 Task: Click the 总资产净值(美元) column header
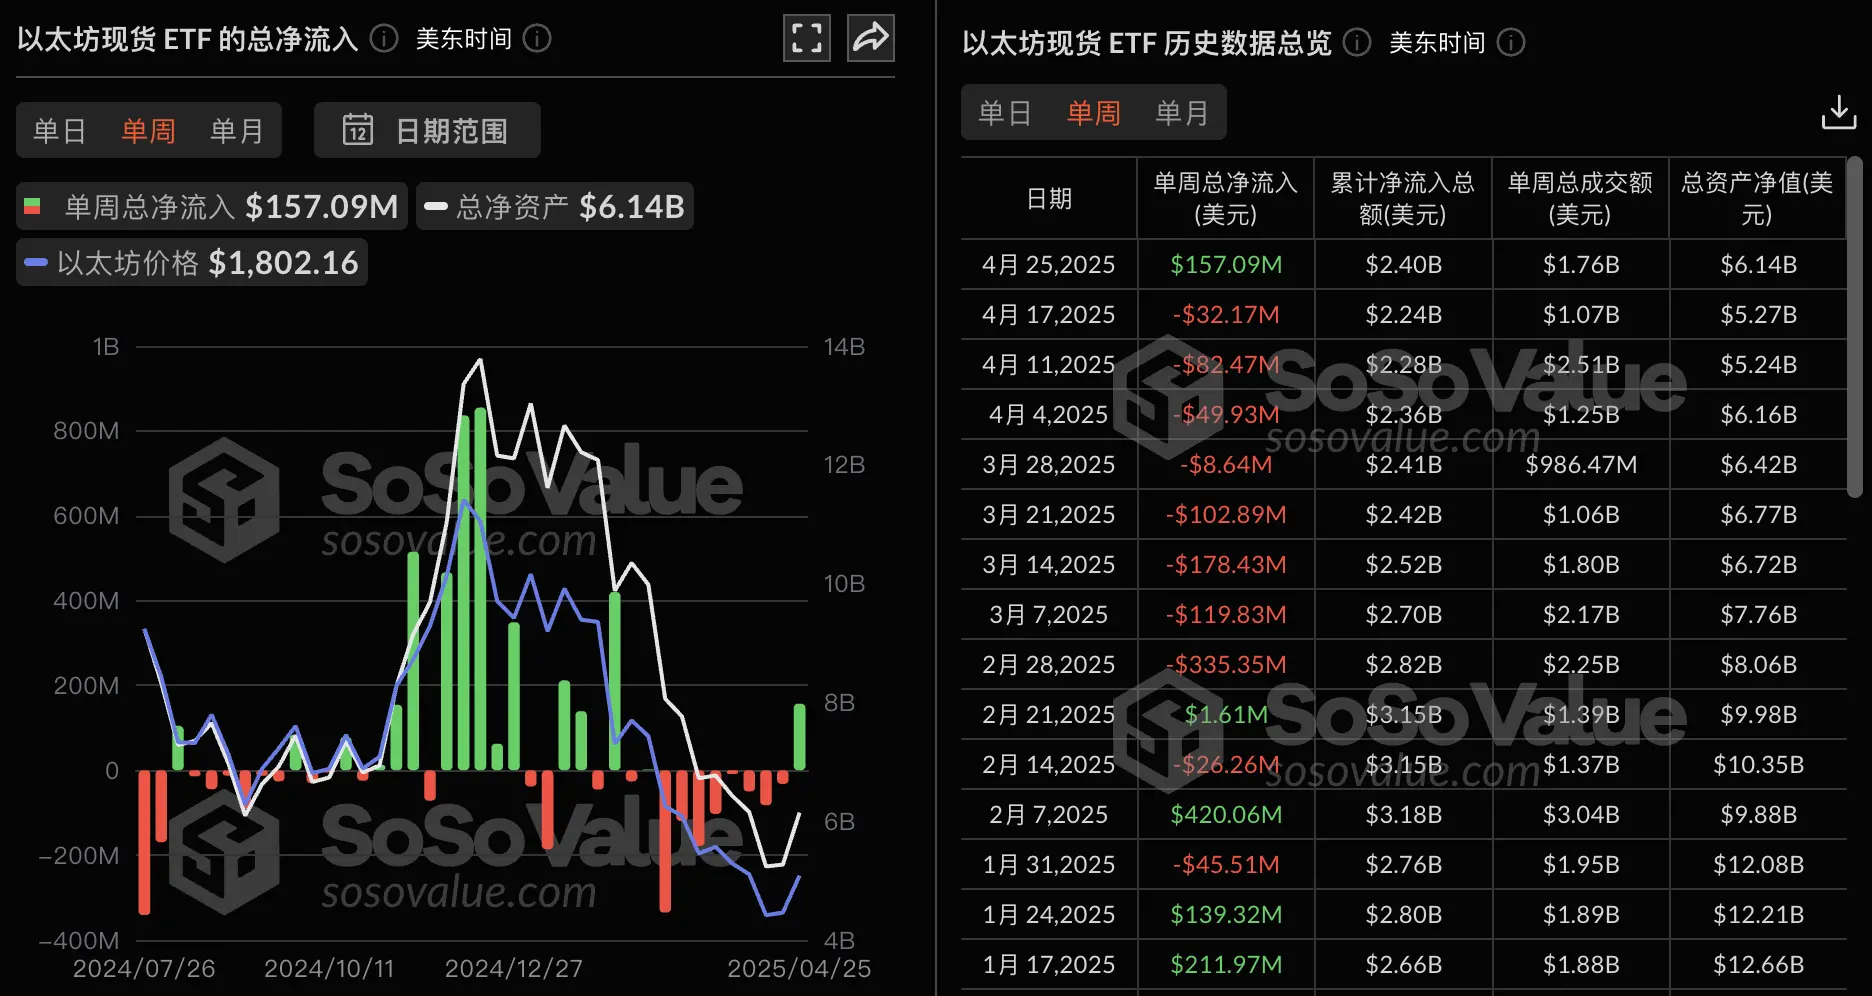[1757, 198]
